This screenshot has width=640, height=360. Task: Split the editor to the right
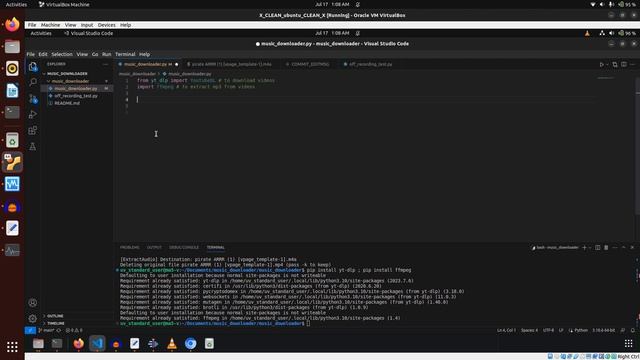(x=624, y=64)
